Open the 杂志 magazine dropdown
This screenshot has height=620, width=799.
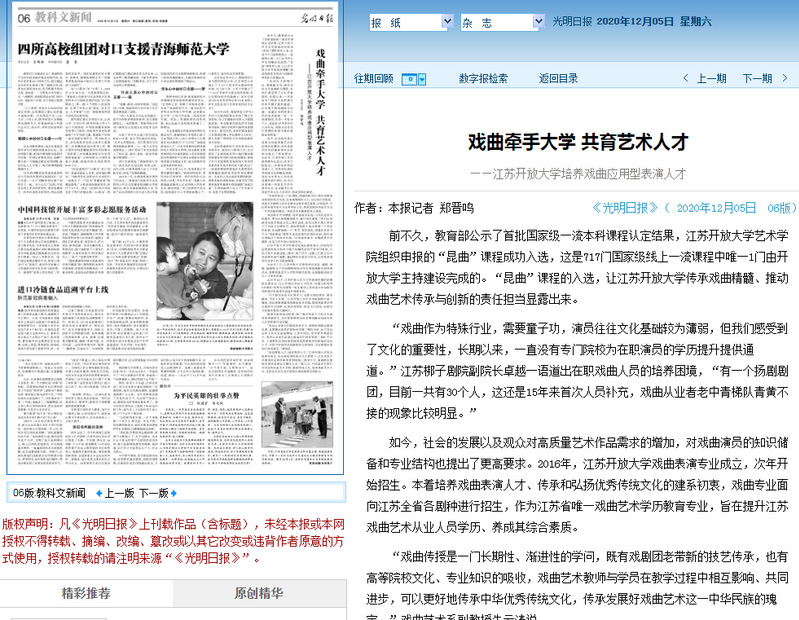pos(502,22)
